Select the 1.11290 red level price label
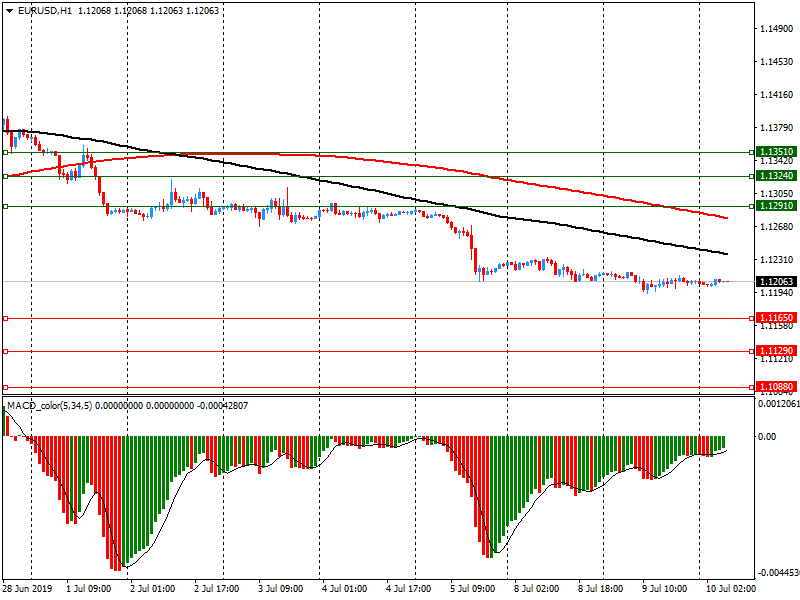Viewport: 800px width, 600px height. tap(776, 351)
